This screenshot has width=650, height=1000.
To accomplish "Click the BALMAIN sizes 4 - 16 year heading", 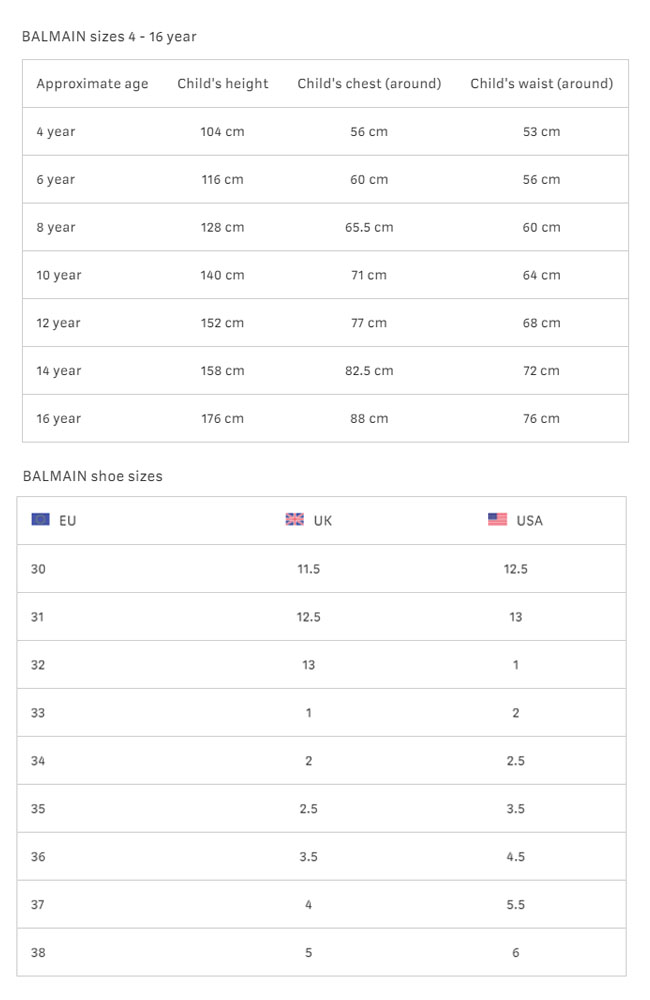I will click(109, 37).
